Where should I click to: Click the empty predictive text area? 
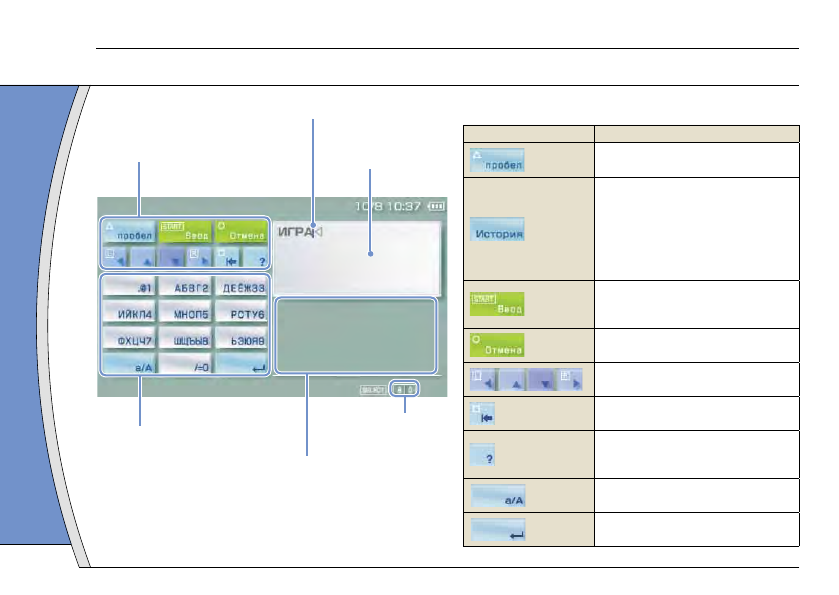[356, 334]
